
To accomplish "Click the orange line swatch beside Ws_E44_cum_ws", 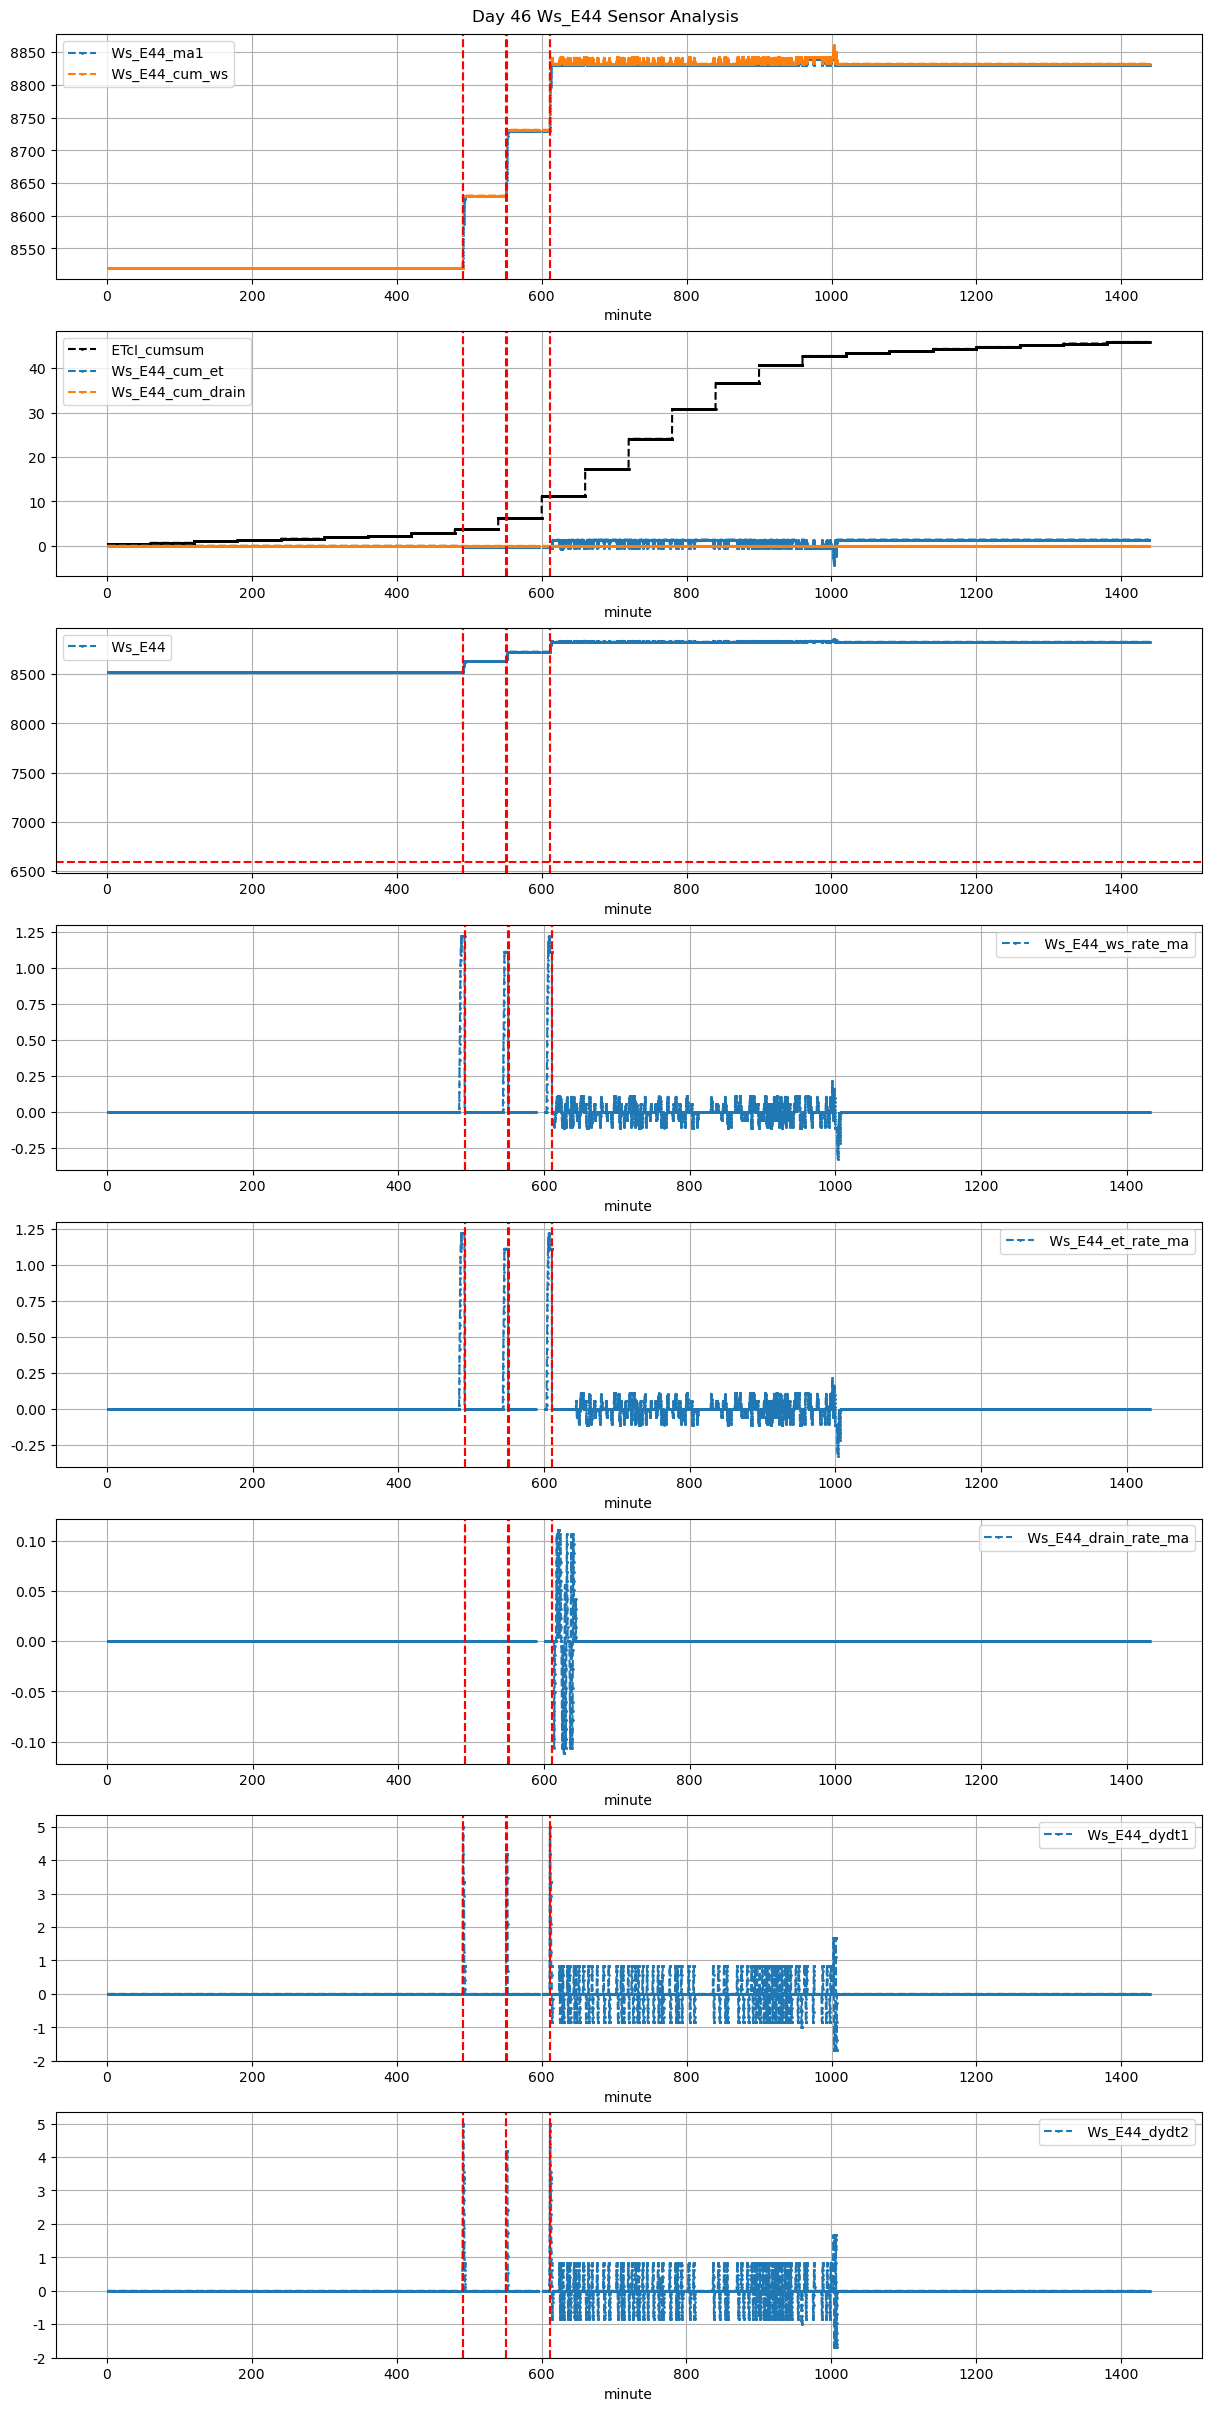I will tap(82, 74).
